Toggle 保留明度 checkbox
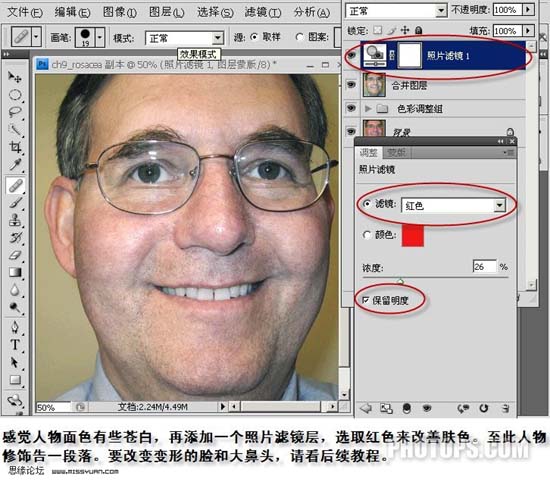 click(x=365, y=300)
